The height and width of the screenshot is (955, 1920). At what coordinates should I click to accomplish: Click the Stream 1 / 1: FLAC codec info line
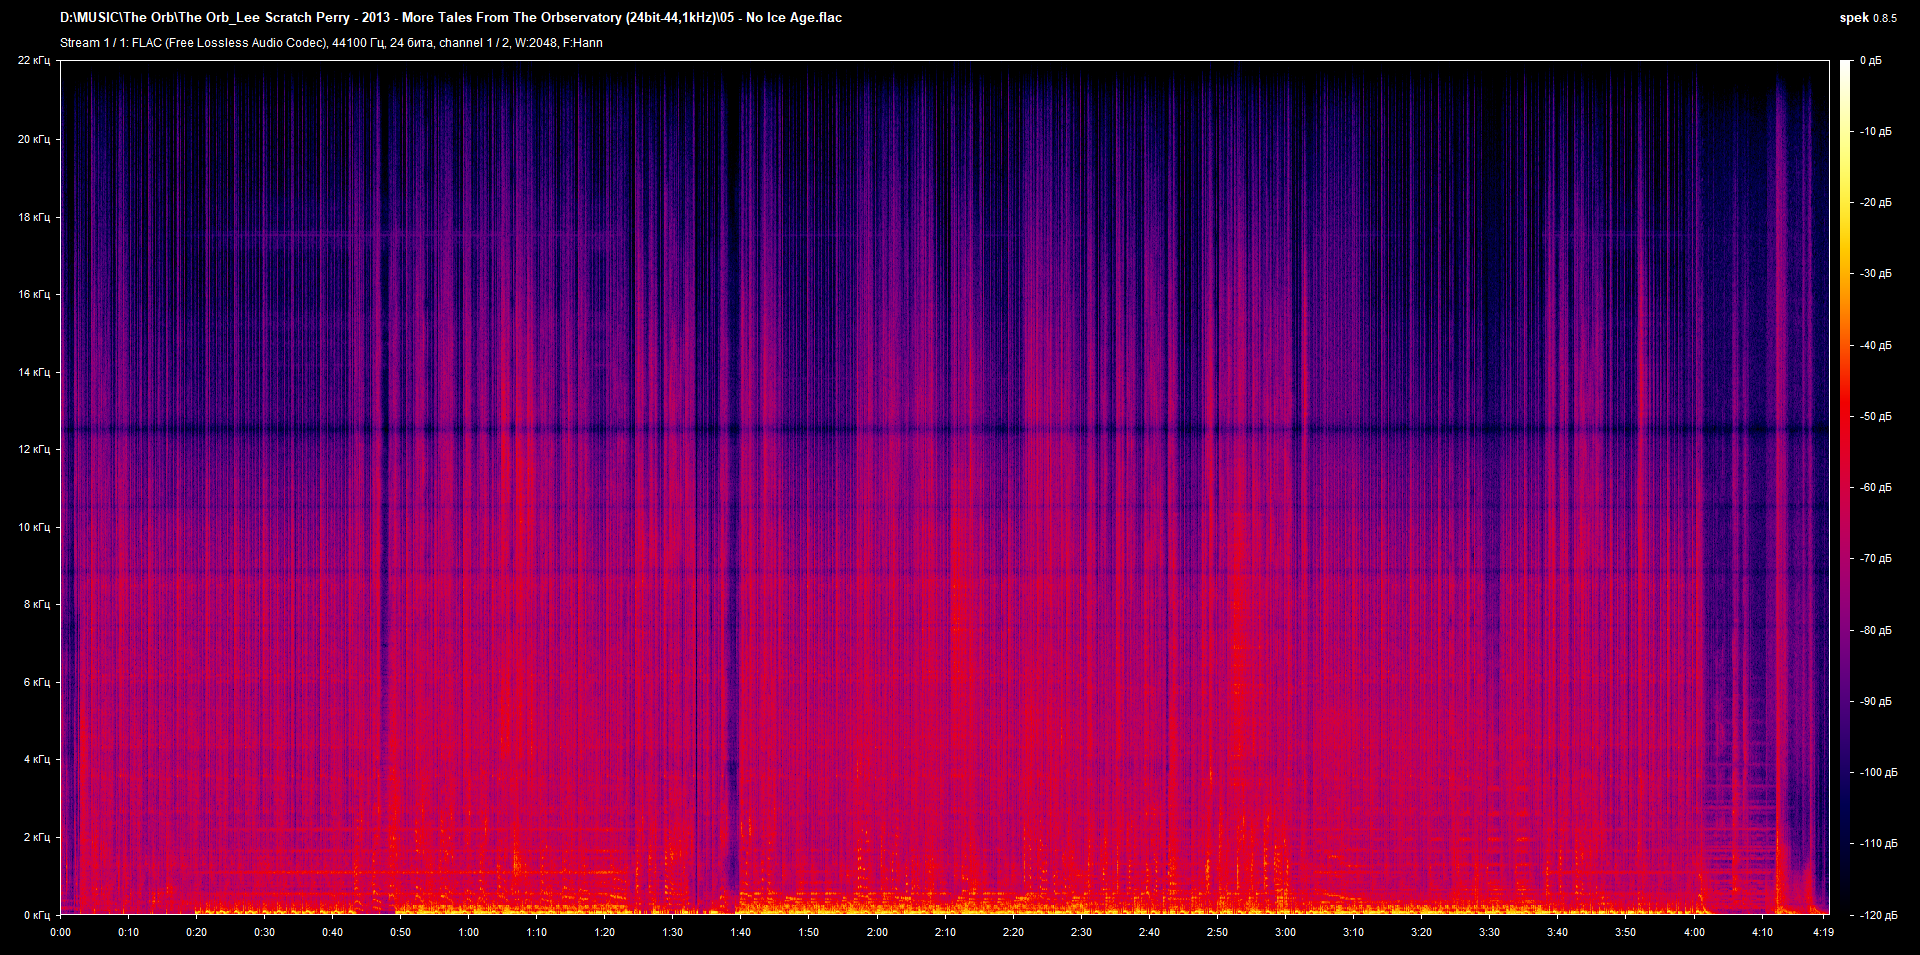331,43
